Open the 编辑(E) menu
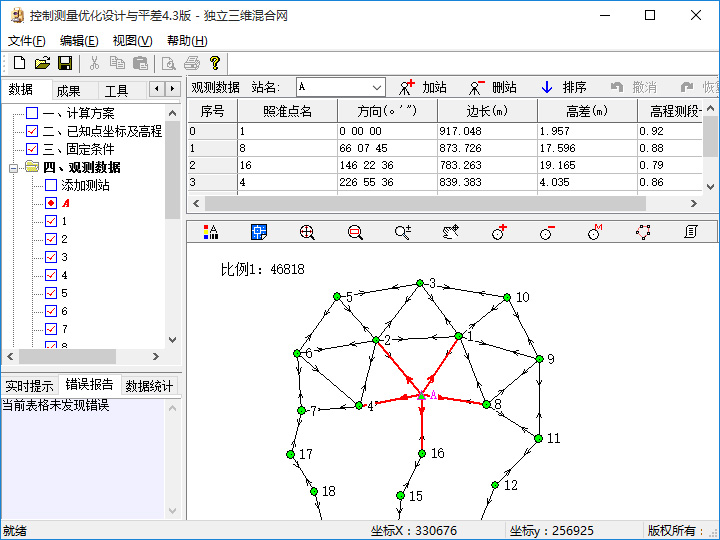Image resolution: width=720 pixels, height=540 pixels. point(79,41)
